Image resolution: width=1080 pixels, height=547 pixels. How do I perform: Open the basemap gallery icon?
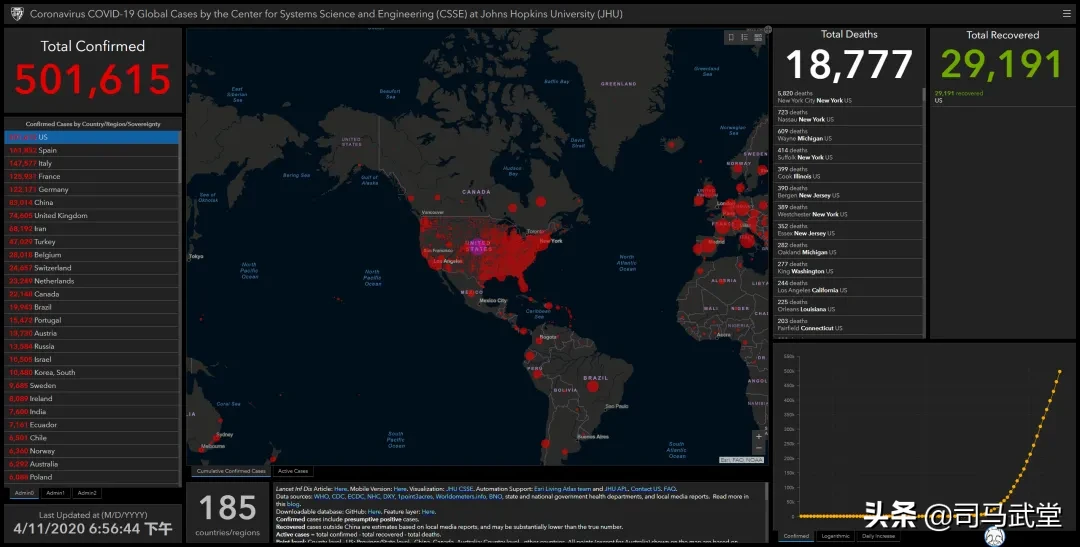coord(758,37)
